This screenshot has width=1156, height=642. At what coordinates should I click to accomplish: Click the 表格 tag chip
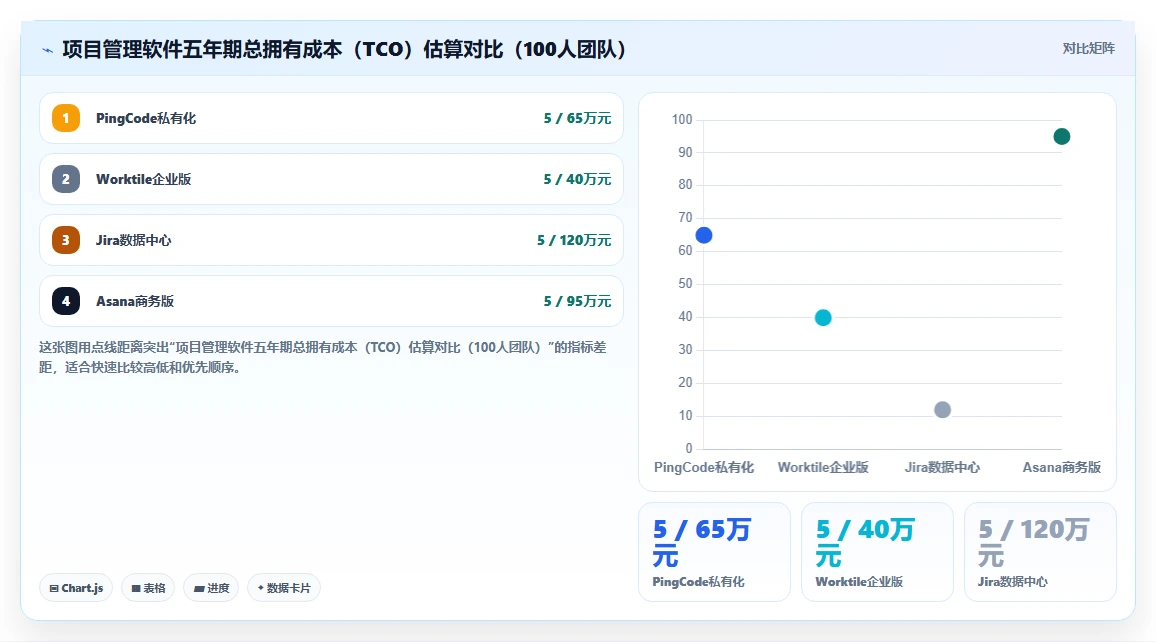click(x=148, y=588)
